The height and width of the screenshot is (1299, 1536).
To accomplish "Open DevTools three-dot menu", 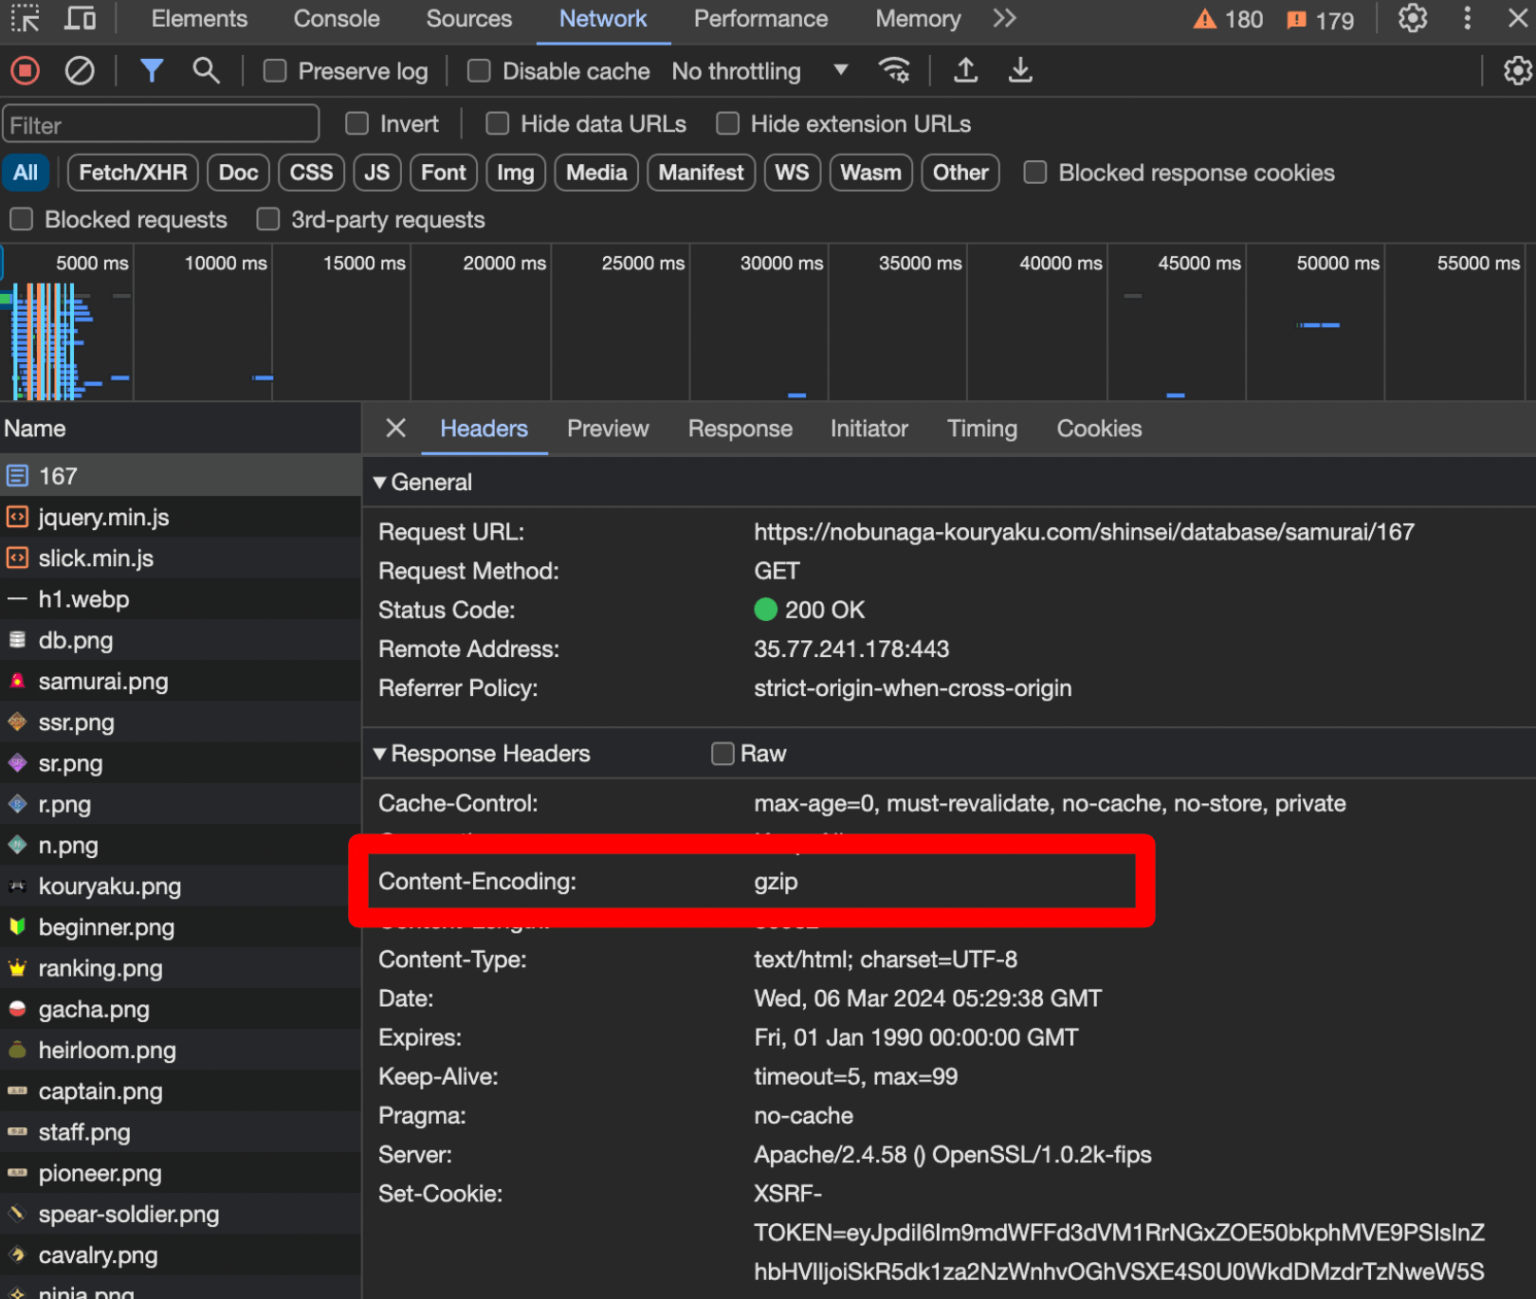I will tap(1467, 18).
